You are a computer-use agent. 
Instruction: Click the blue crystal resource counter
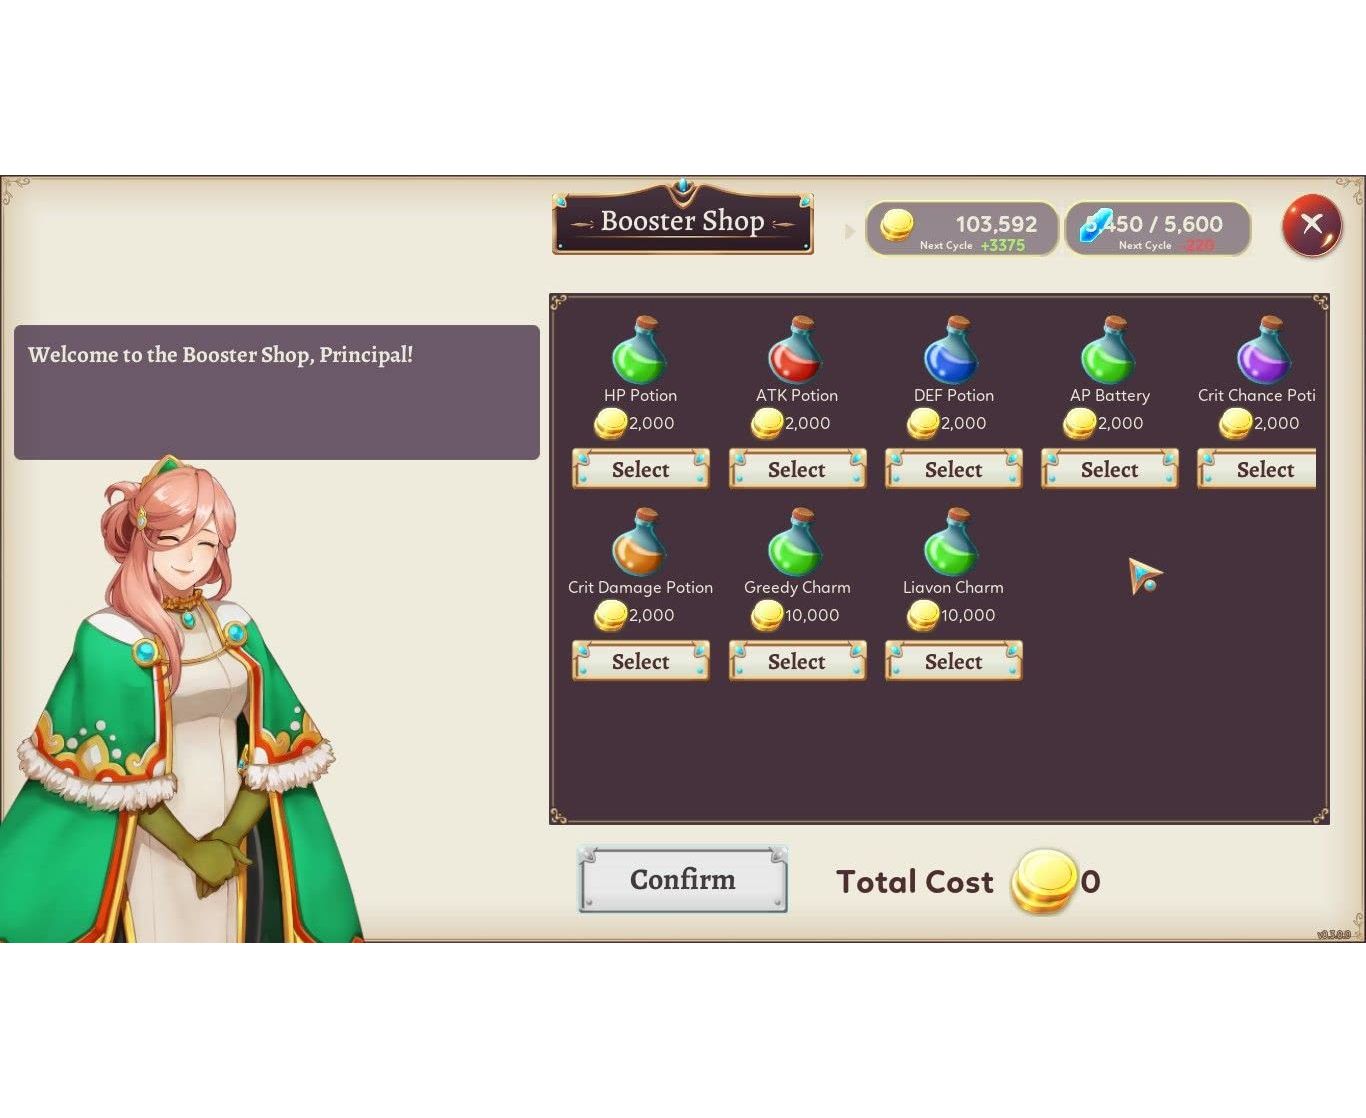point(1158,229)
